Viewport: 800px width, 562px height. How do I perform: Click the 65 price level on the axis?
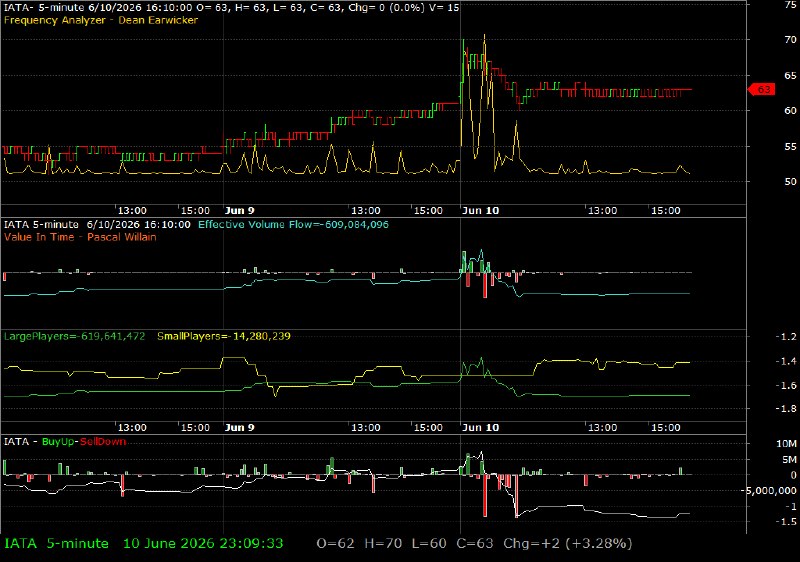(x=790, y=75)
